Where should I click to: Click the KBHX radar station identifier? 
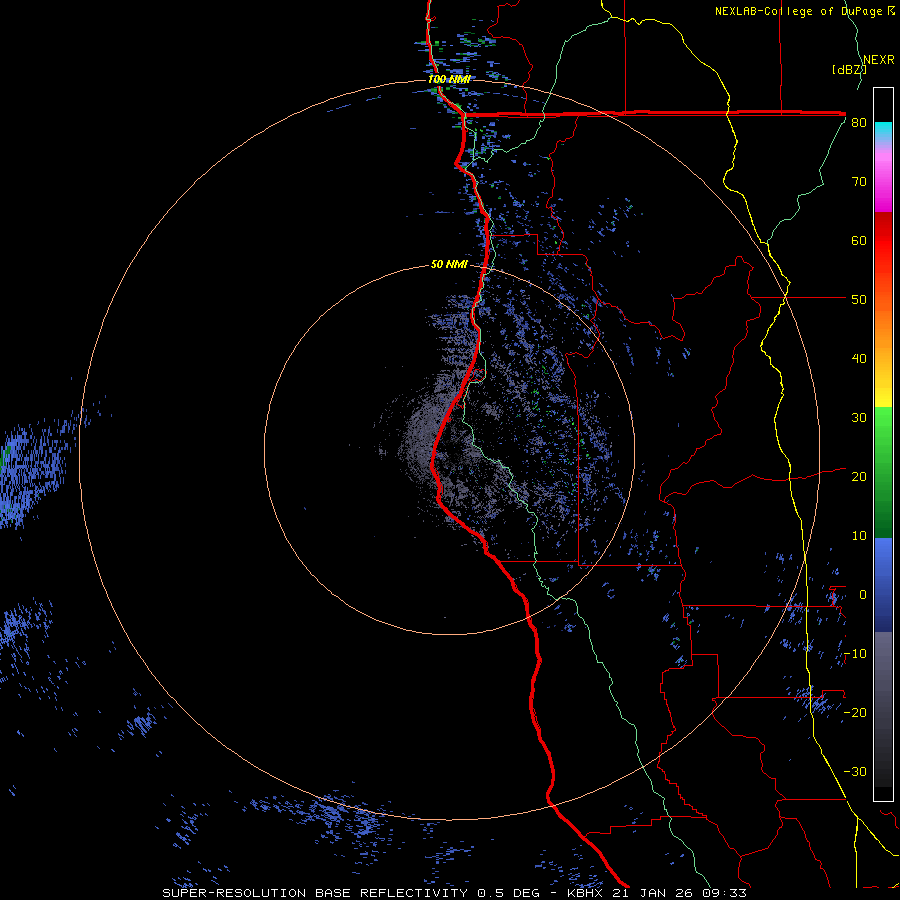[x=587, y=893]
